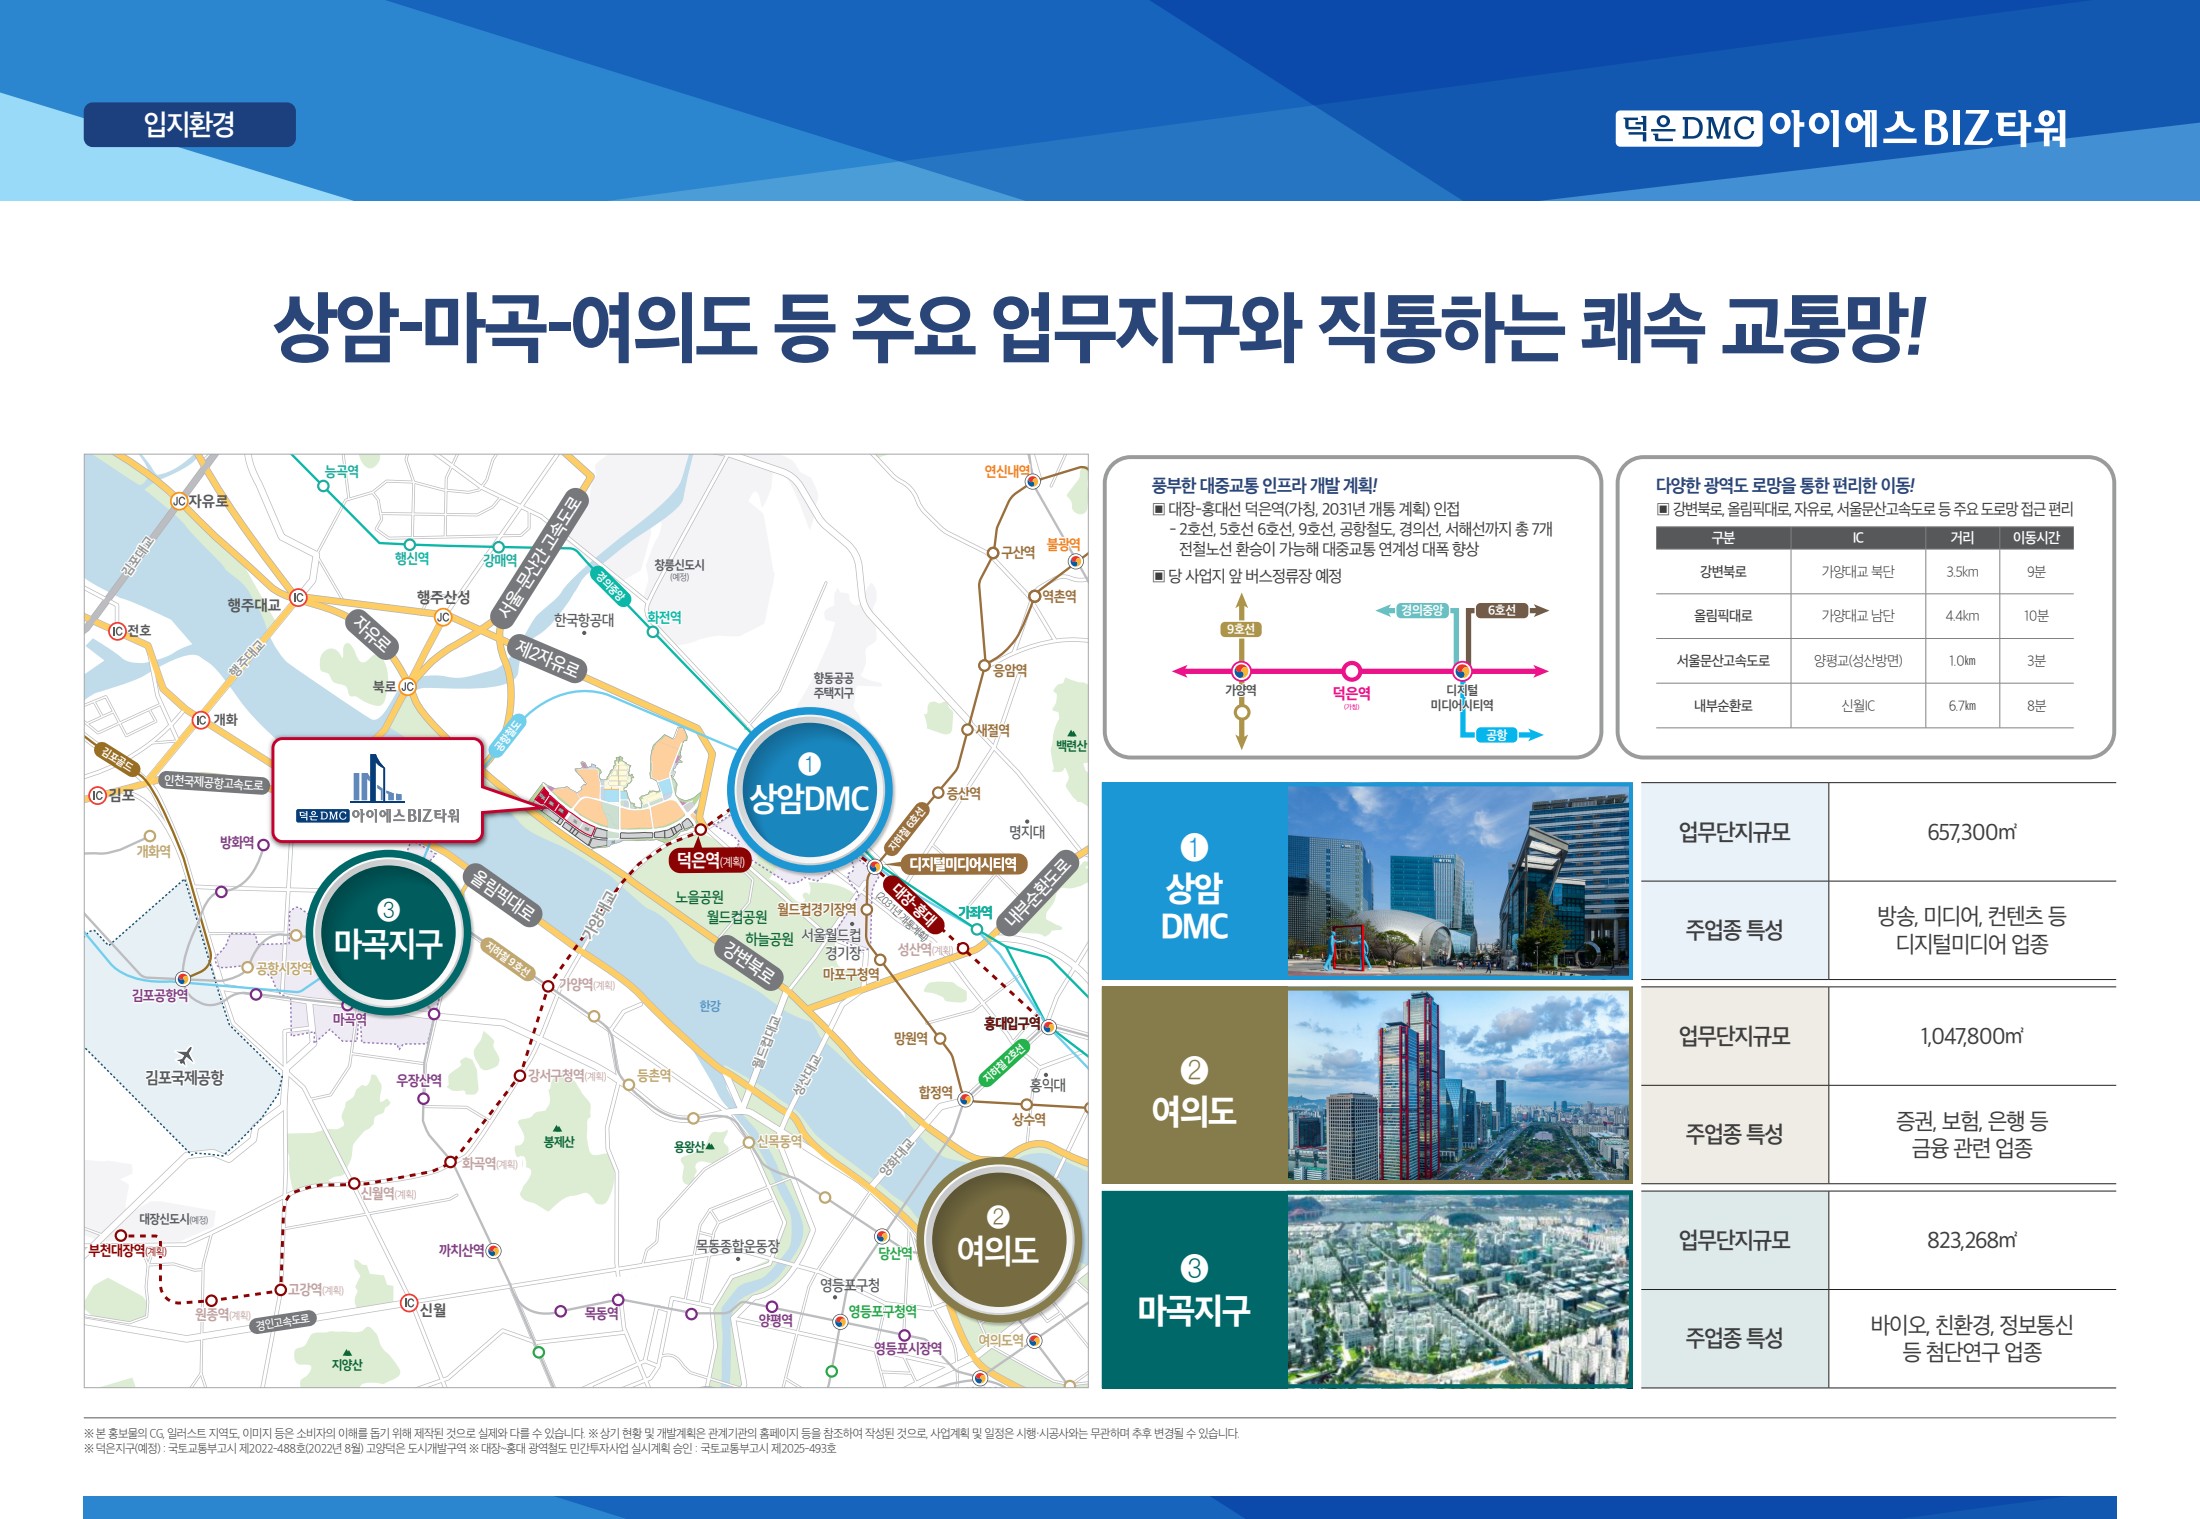Click the 공항 tag in transit diagram
This screenshot has width=2200, height=1519.
point(1497,735)
